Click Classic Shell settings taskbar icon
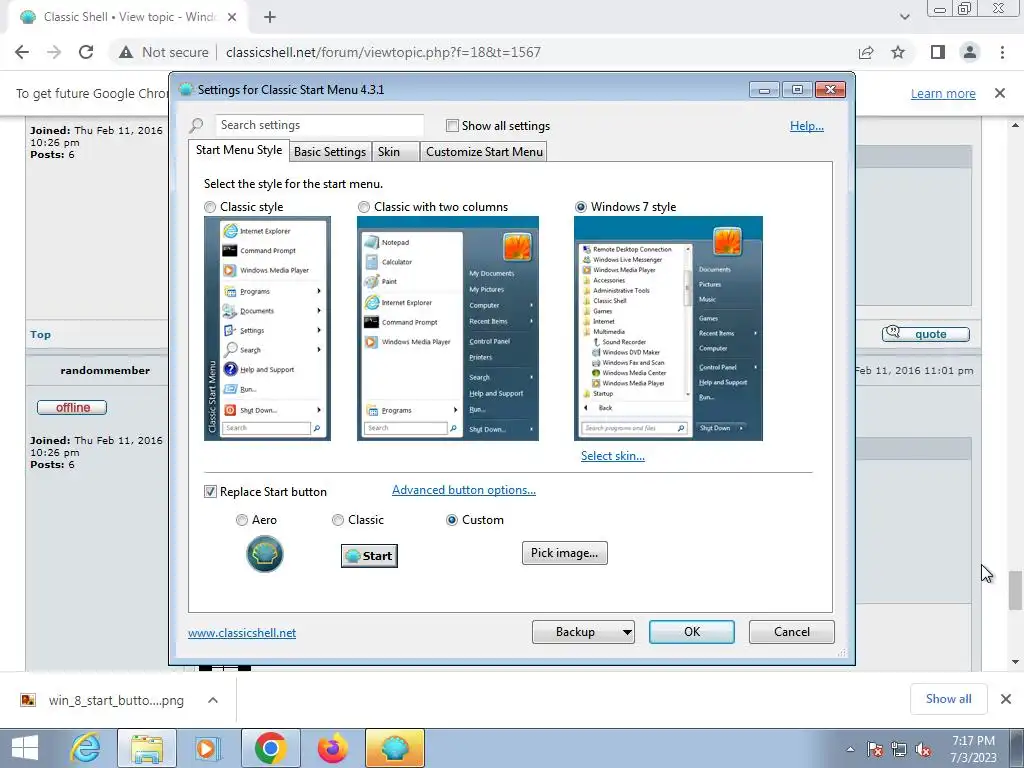1024x768 pixels. pyautogui.click(x=394, y=748)
